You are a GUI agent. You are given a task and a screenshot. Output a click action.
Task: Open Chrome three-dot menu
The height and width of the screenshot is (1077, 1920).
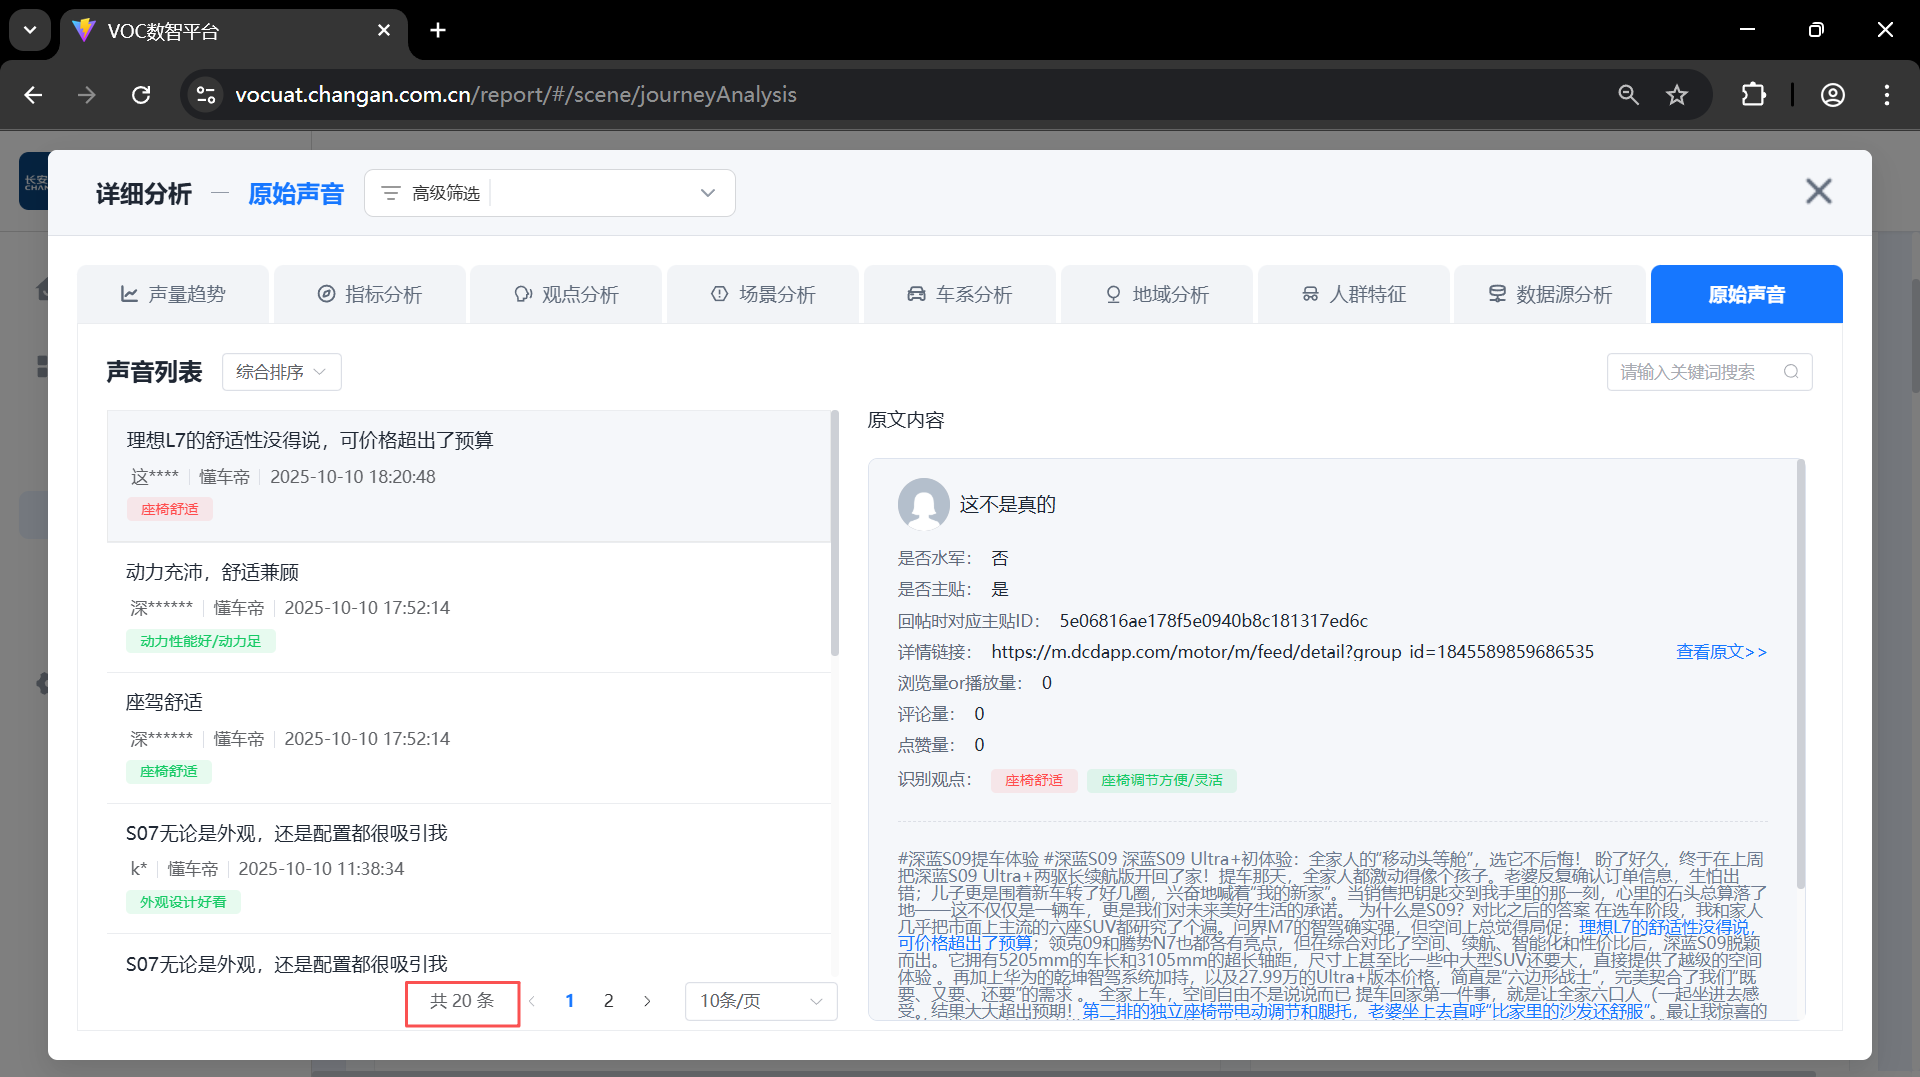point(1886,95)
